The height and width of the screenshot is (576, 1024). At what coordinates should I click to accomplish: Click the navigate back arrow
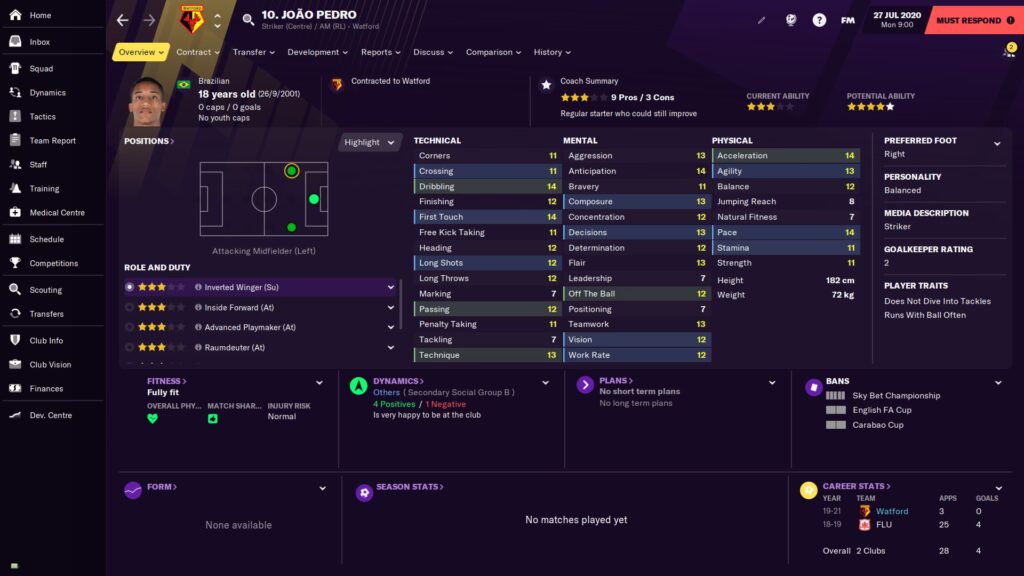tap(123, 20)
